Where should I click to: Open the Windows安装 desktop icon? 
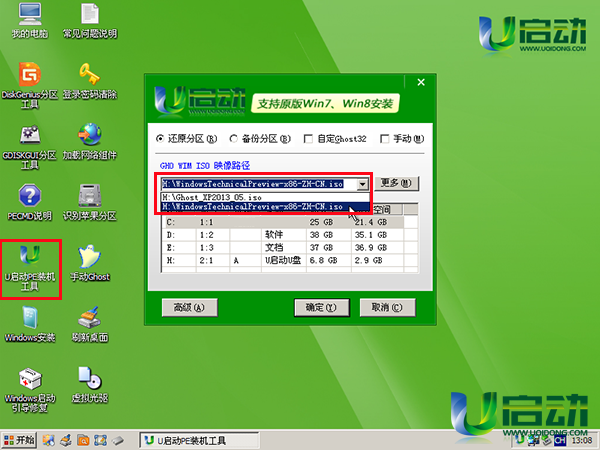point(30,324)
